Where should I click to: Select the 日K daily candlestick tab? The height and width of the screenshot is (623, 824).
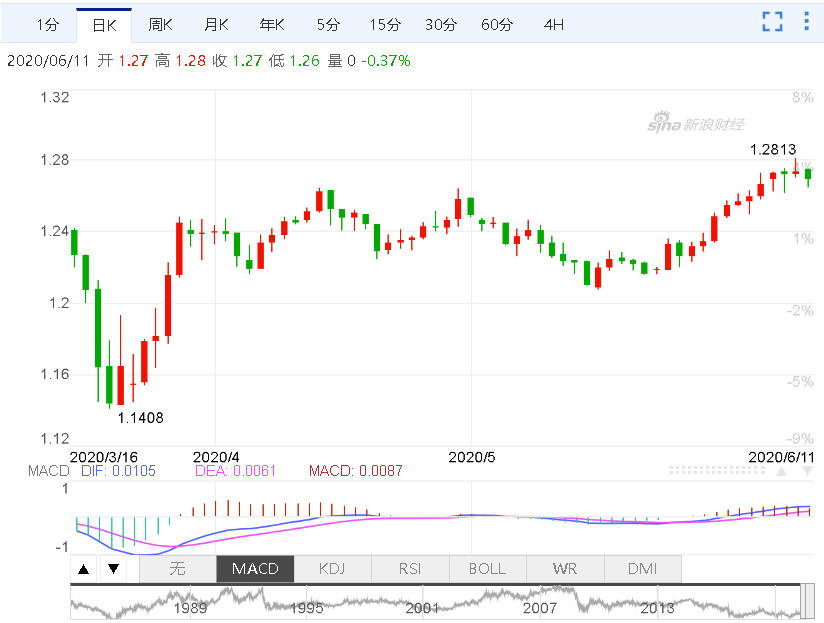[x=104, y=25]
